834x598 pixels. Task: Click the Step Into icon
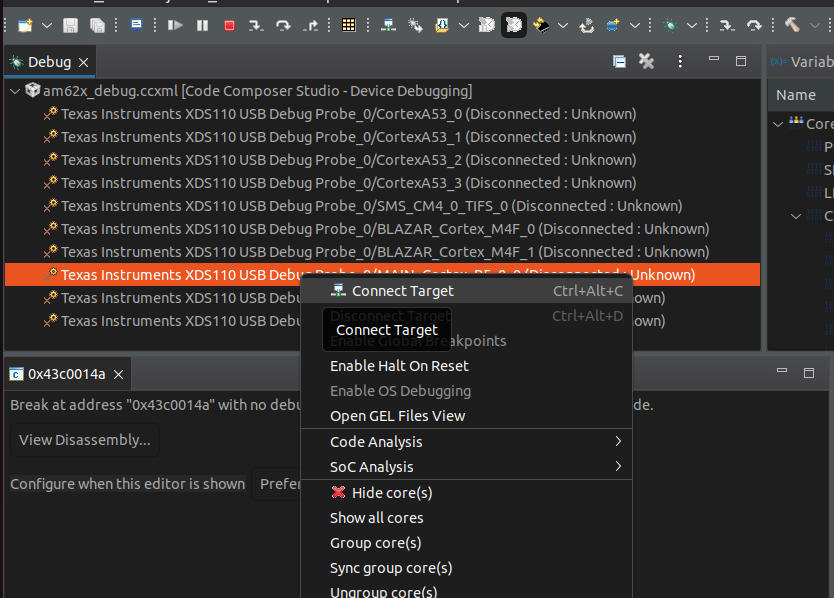[256, 25]
